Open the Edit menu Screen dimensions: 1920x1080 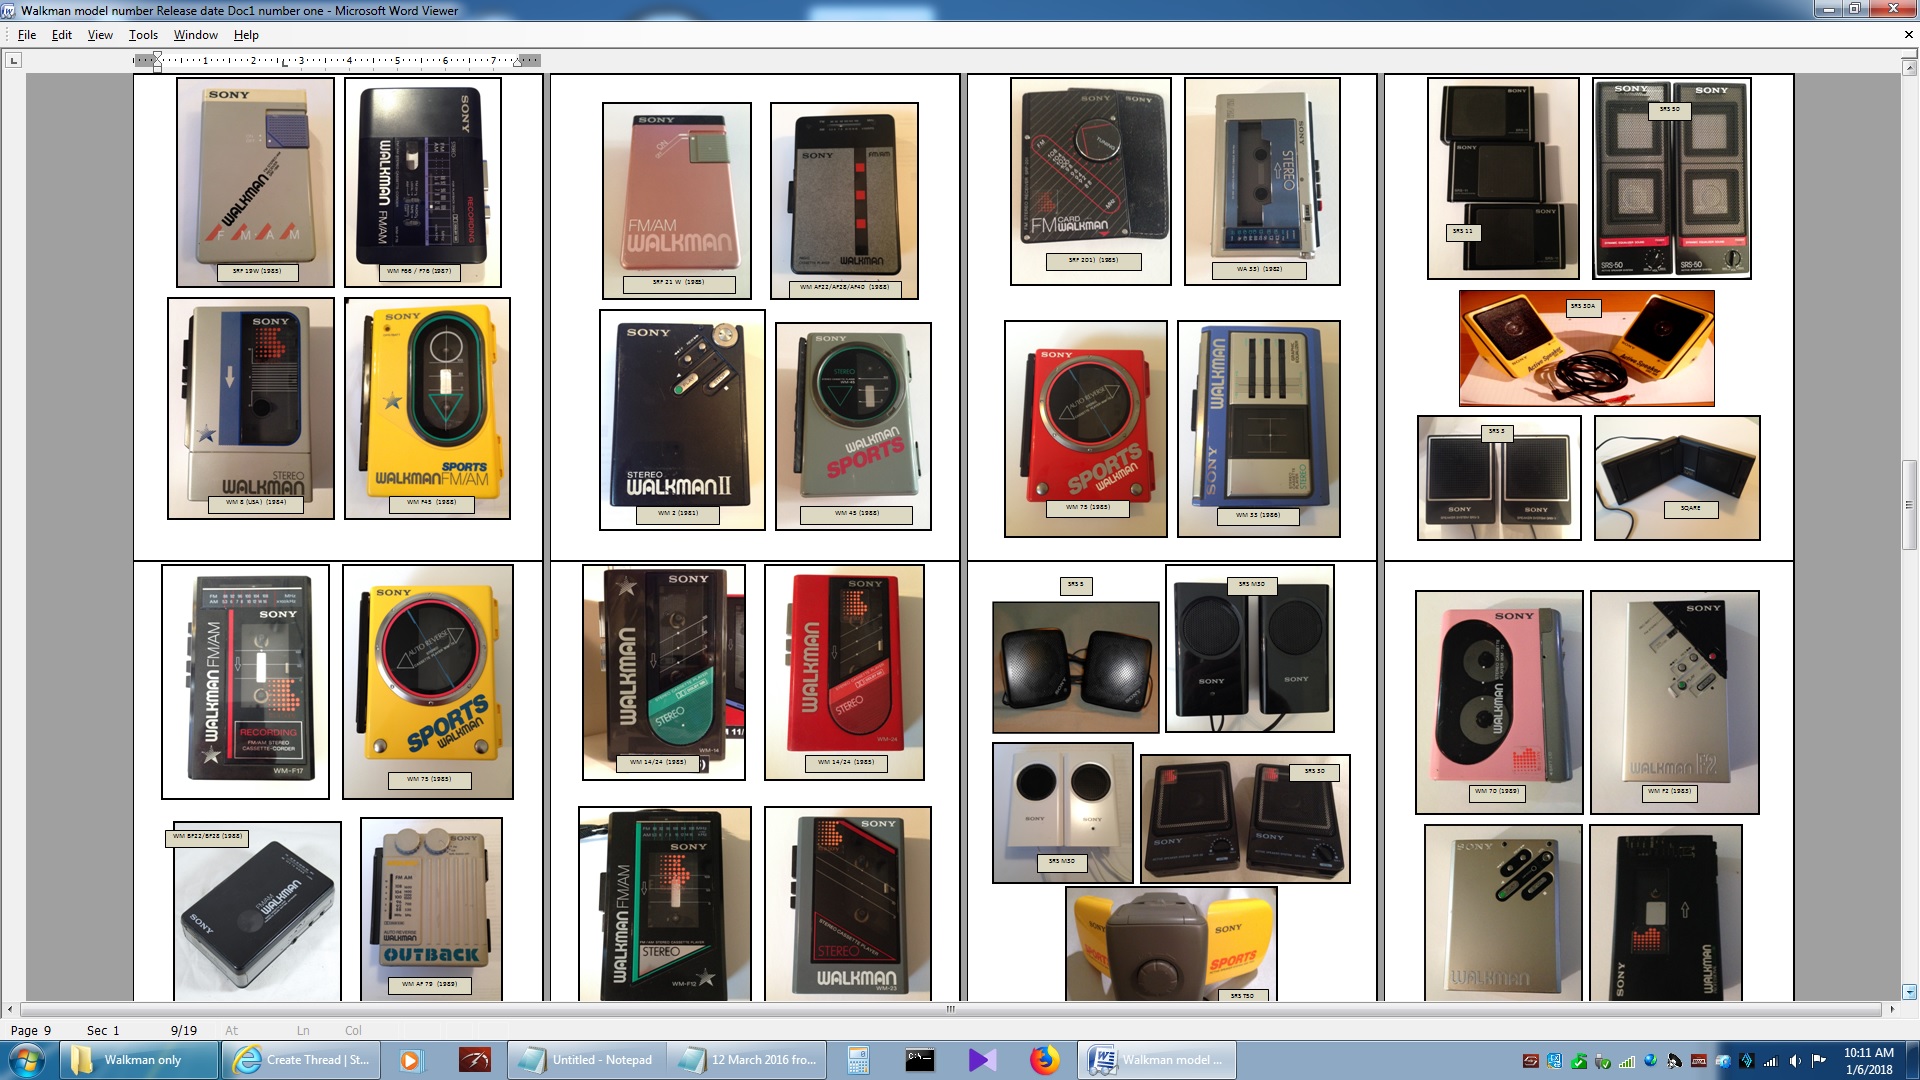tap(62, 35)
